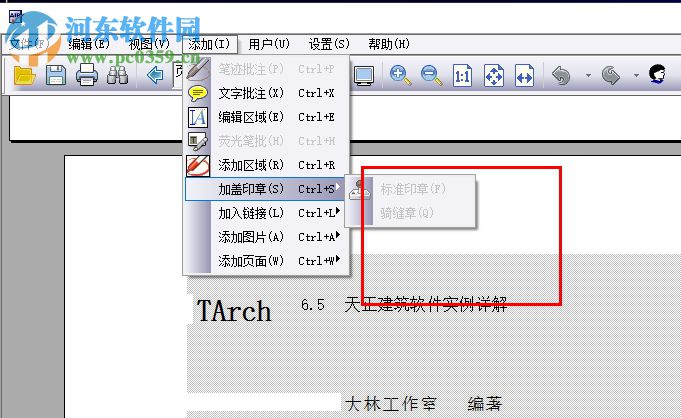
Task: Click the fit width icon
Action: [524, 76]
